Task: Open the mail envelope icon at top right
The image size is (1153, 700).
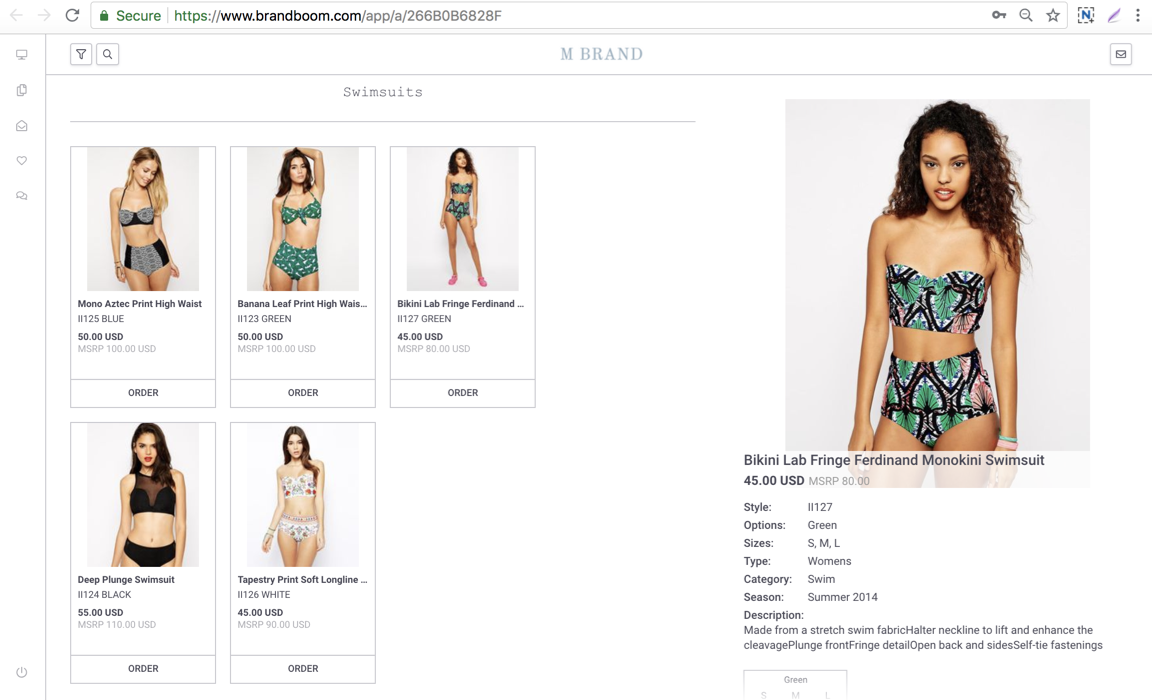Action: (x=1121, y=54)
